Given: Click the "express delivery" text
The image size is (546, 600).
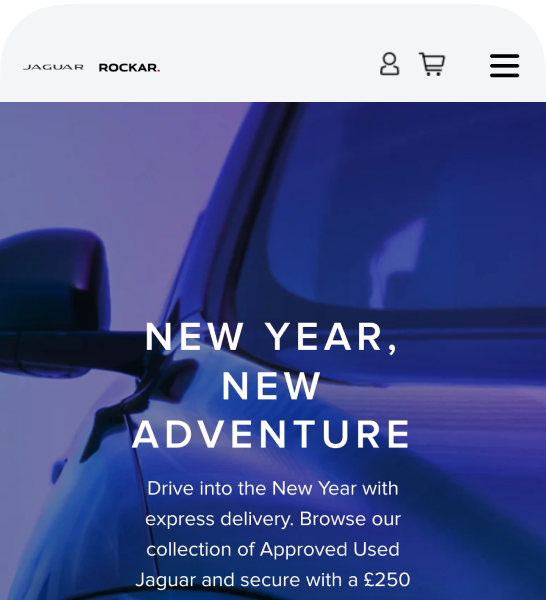Looking at the screenshot, I should [219, 519].
